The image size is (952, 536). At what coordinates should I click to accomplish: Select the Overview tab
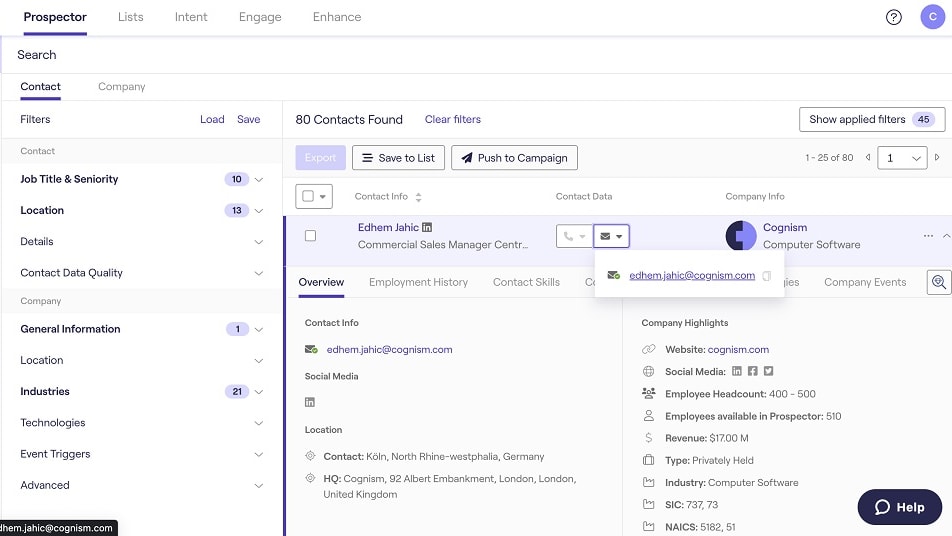click(x=321, y=282)
